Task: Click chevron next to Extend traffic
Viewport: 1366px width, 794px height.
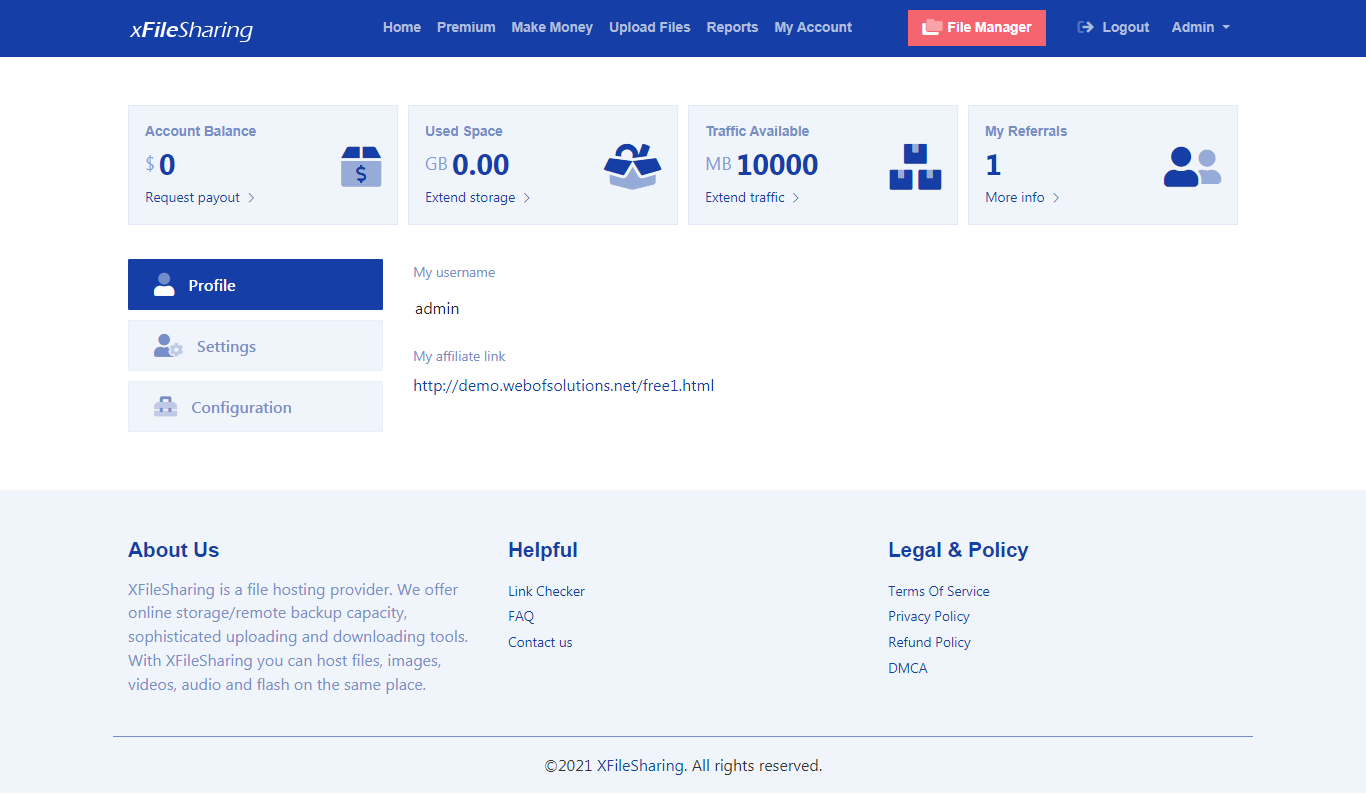Action: click(796, 198)
